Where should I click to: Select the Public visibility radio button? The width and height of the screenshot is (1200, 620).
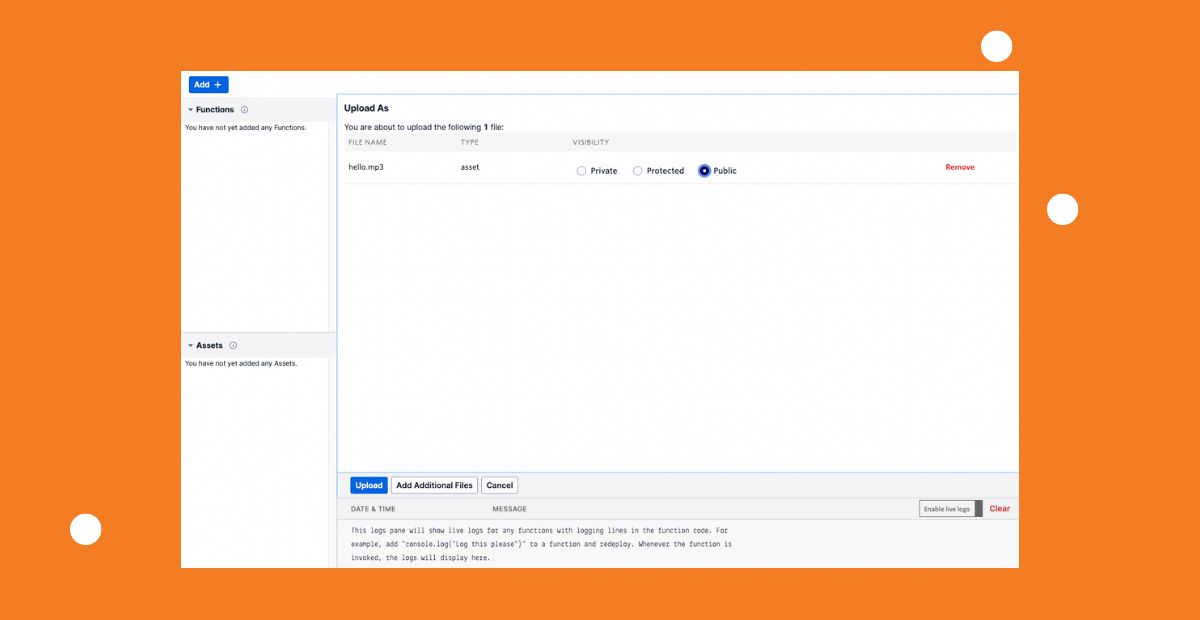click(x=704, y=171)
